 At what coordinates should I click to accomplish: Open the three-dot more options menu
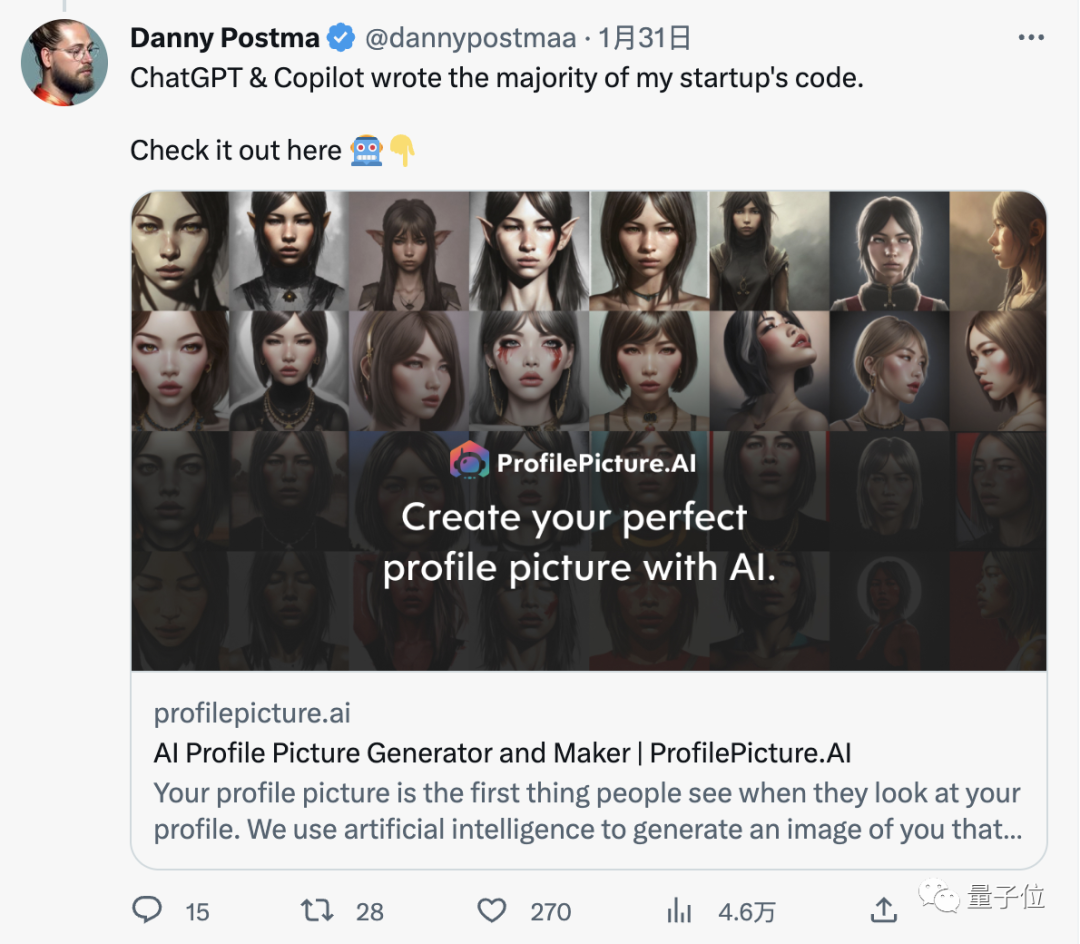click(x=1031, y=37)
